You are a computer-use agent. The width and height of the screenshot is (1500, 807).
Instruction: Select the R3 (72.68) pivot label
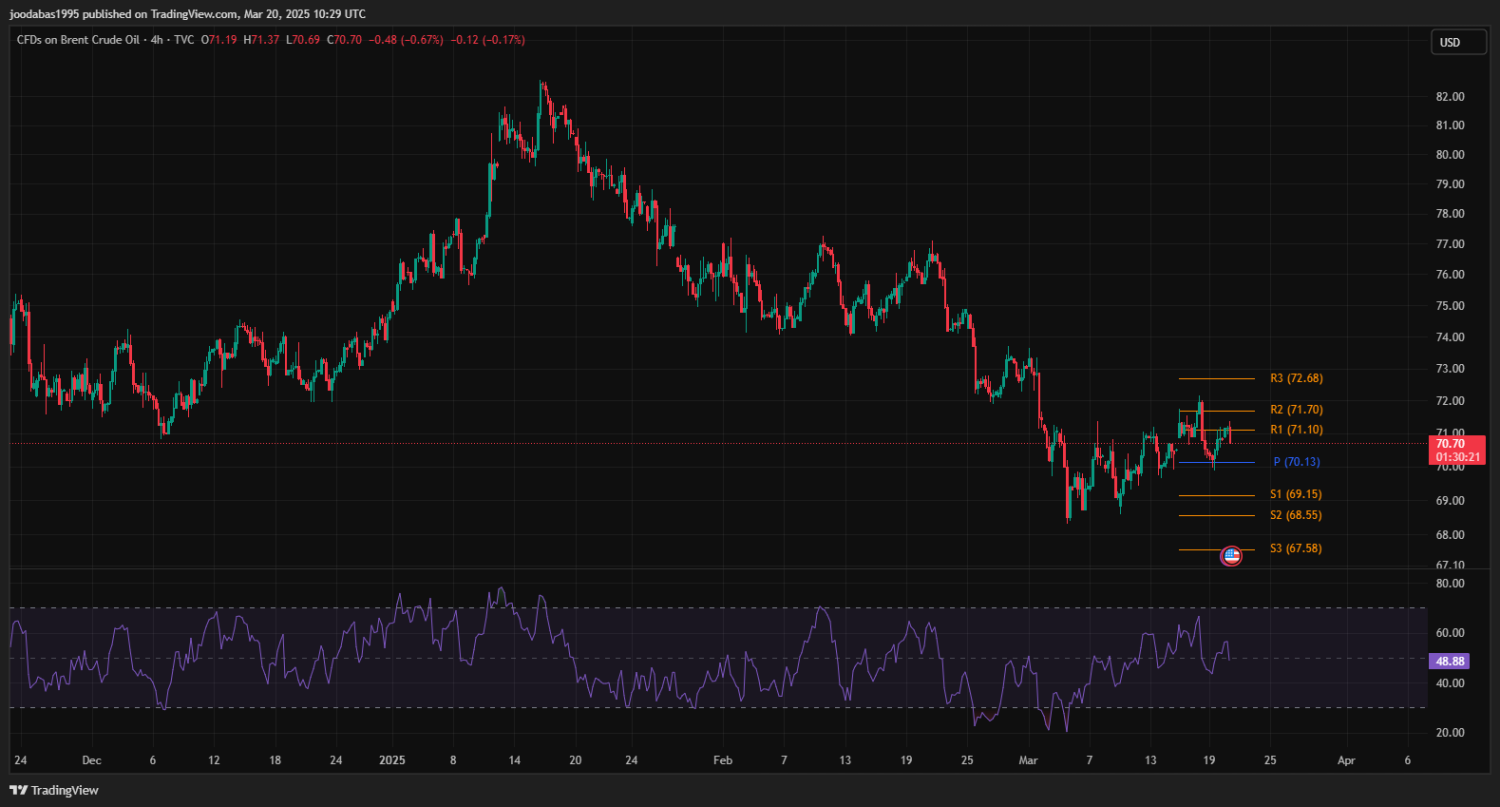coord(1296,379)
